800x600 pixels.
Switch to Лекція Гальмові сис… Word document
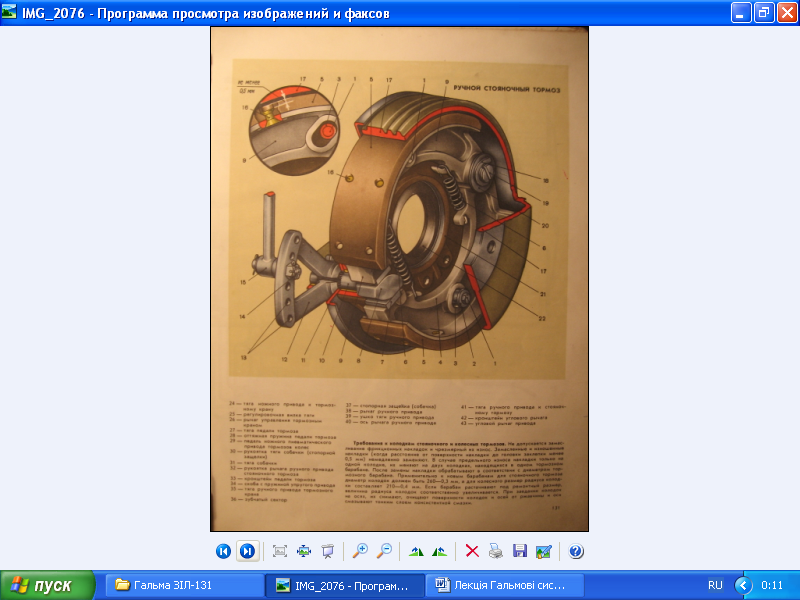coord(505,585)
